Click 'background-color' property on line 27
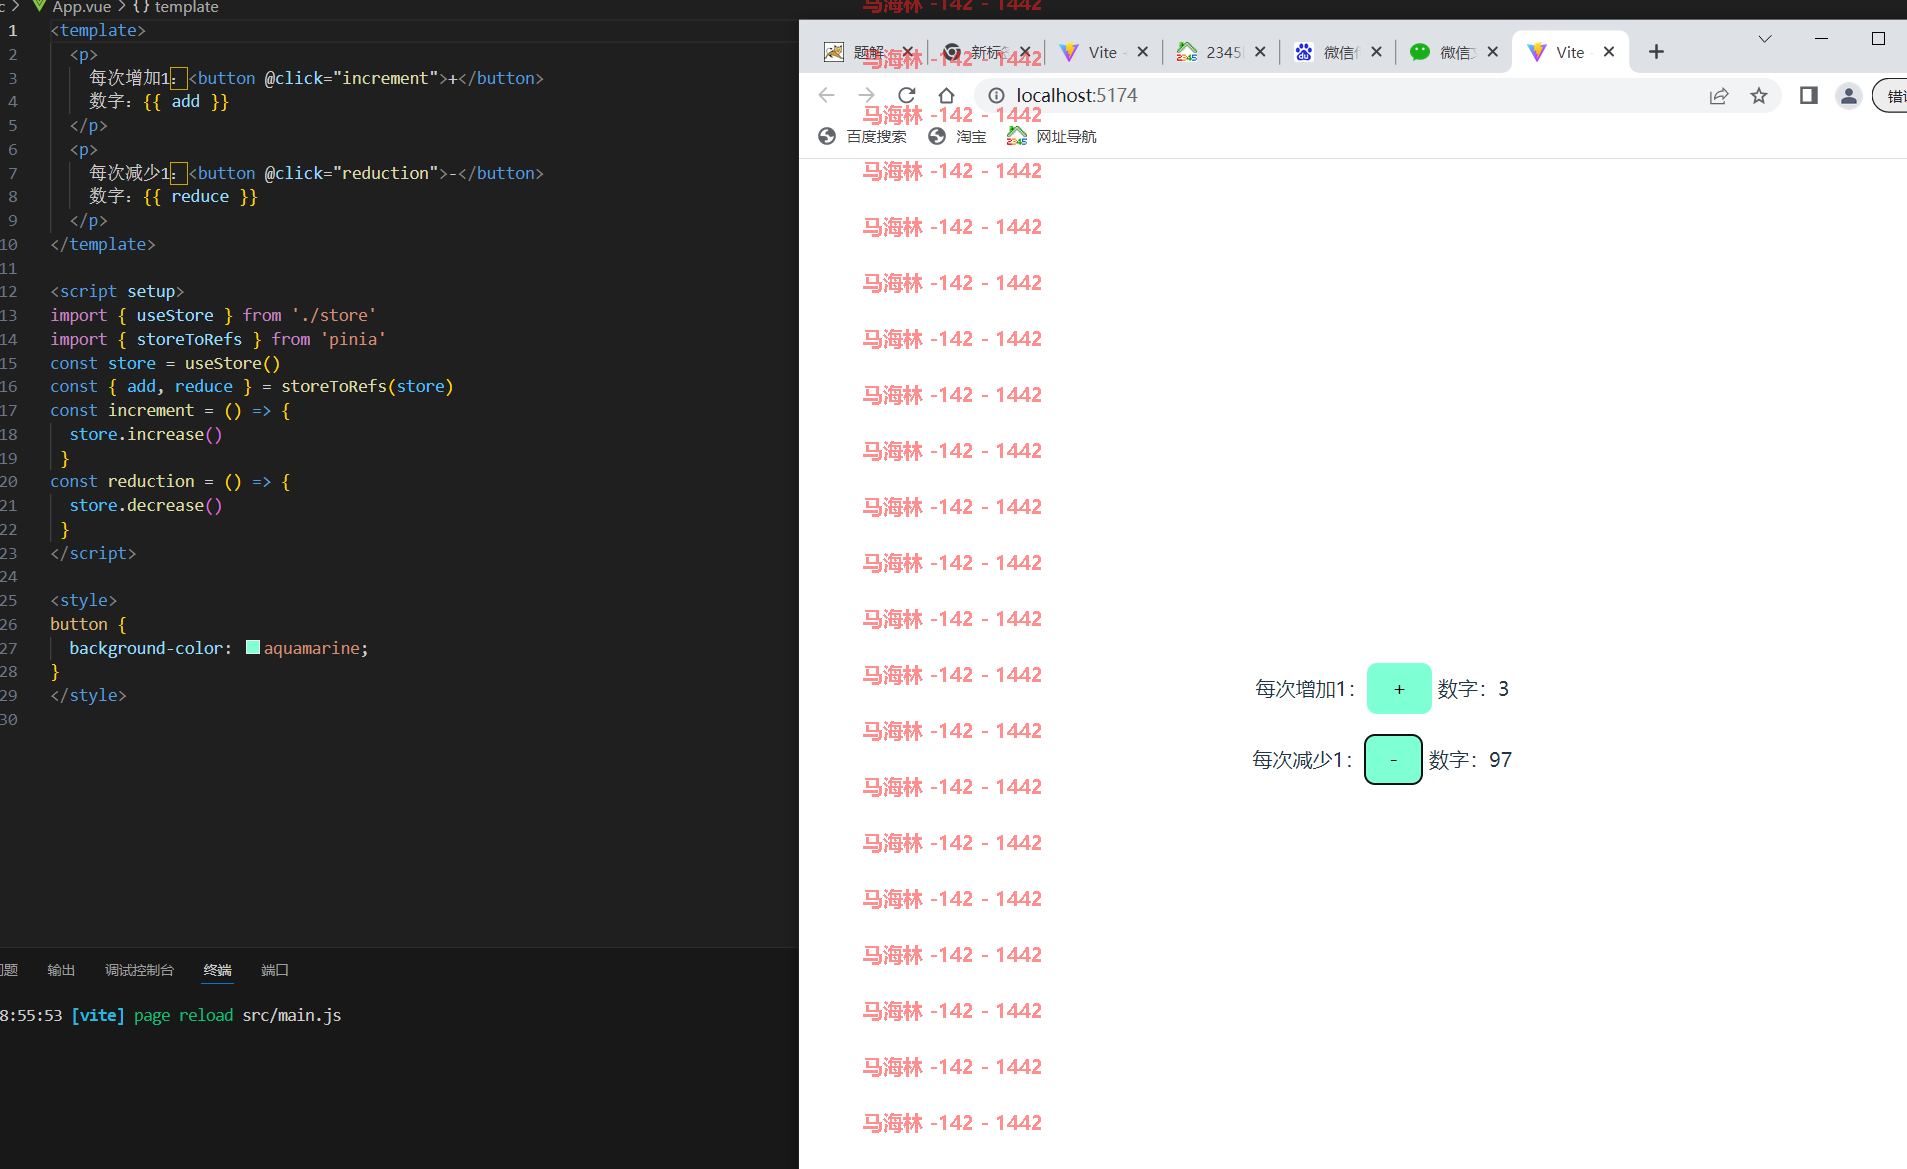Screen dimensions: 1907x1169 [146, 648]
